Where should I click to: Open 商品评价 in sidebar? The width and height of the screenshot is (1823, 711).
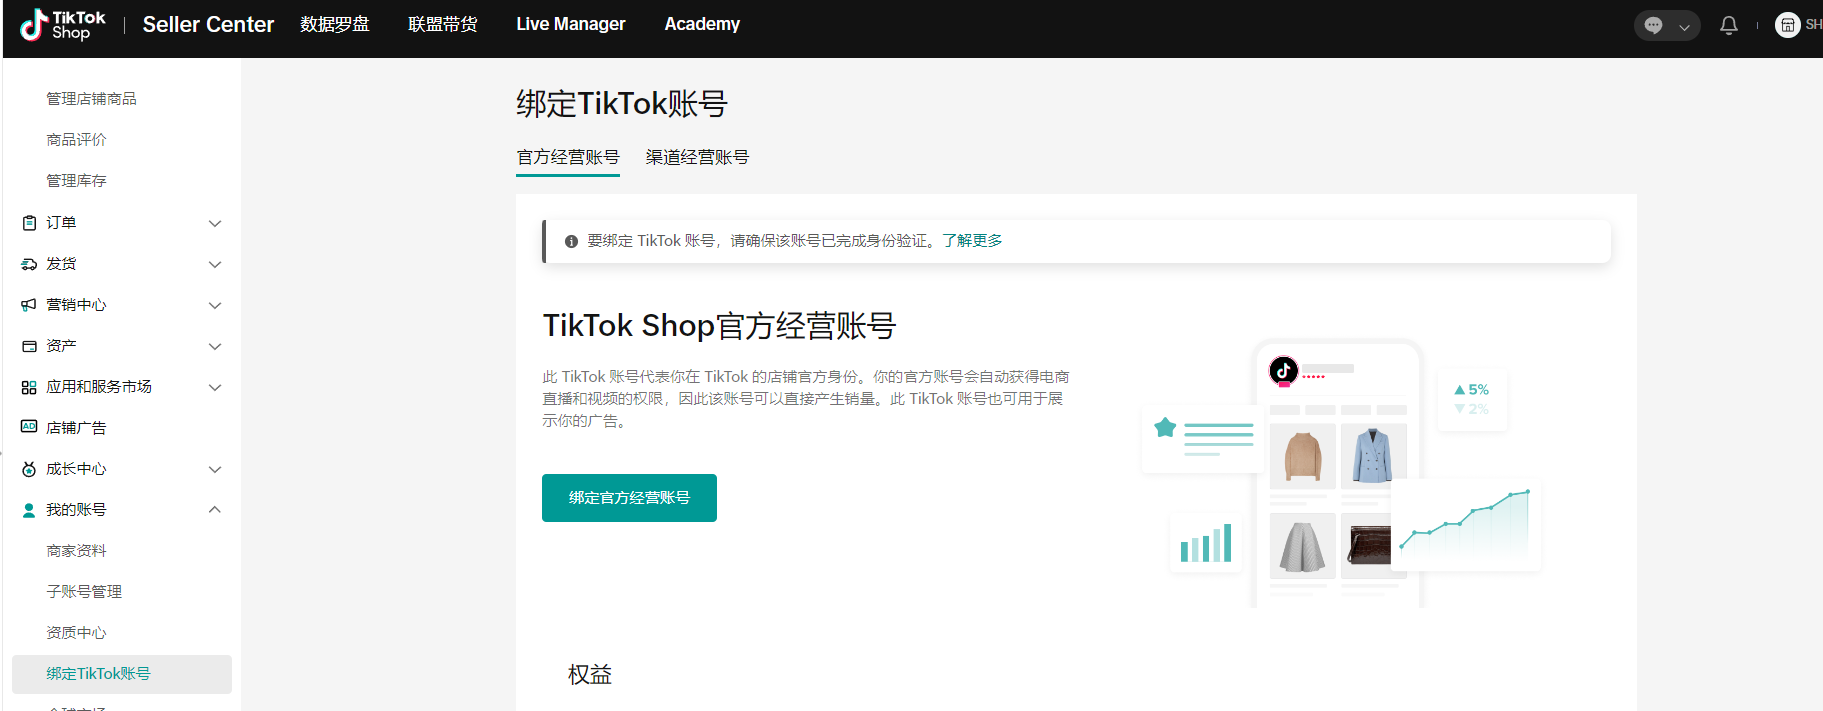(76, 140)
